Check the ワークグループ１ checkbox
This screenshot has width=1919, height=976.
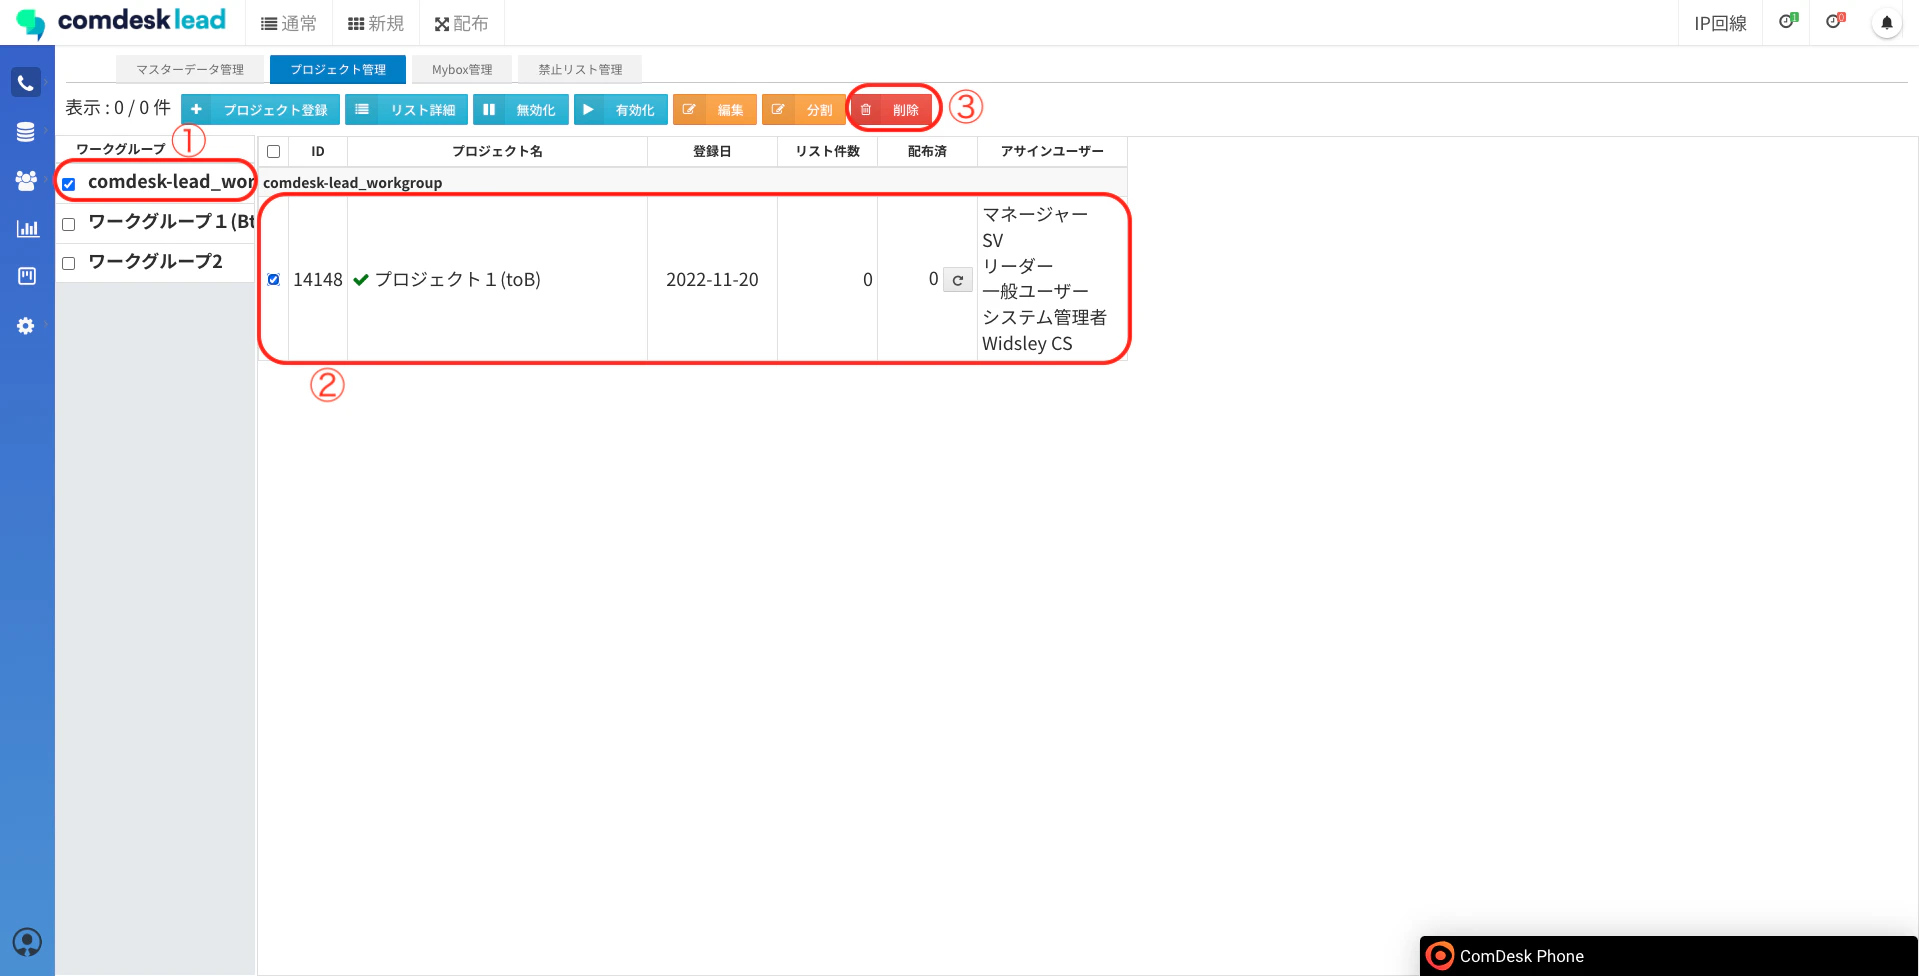coord(69,224)
